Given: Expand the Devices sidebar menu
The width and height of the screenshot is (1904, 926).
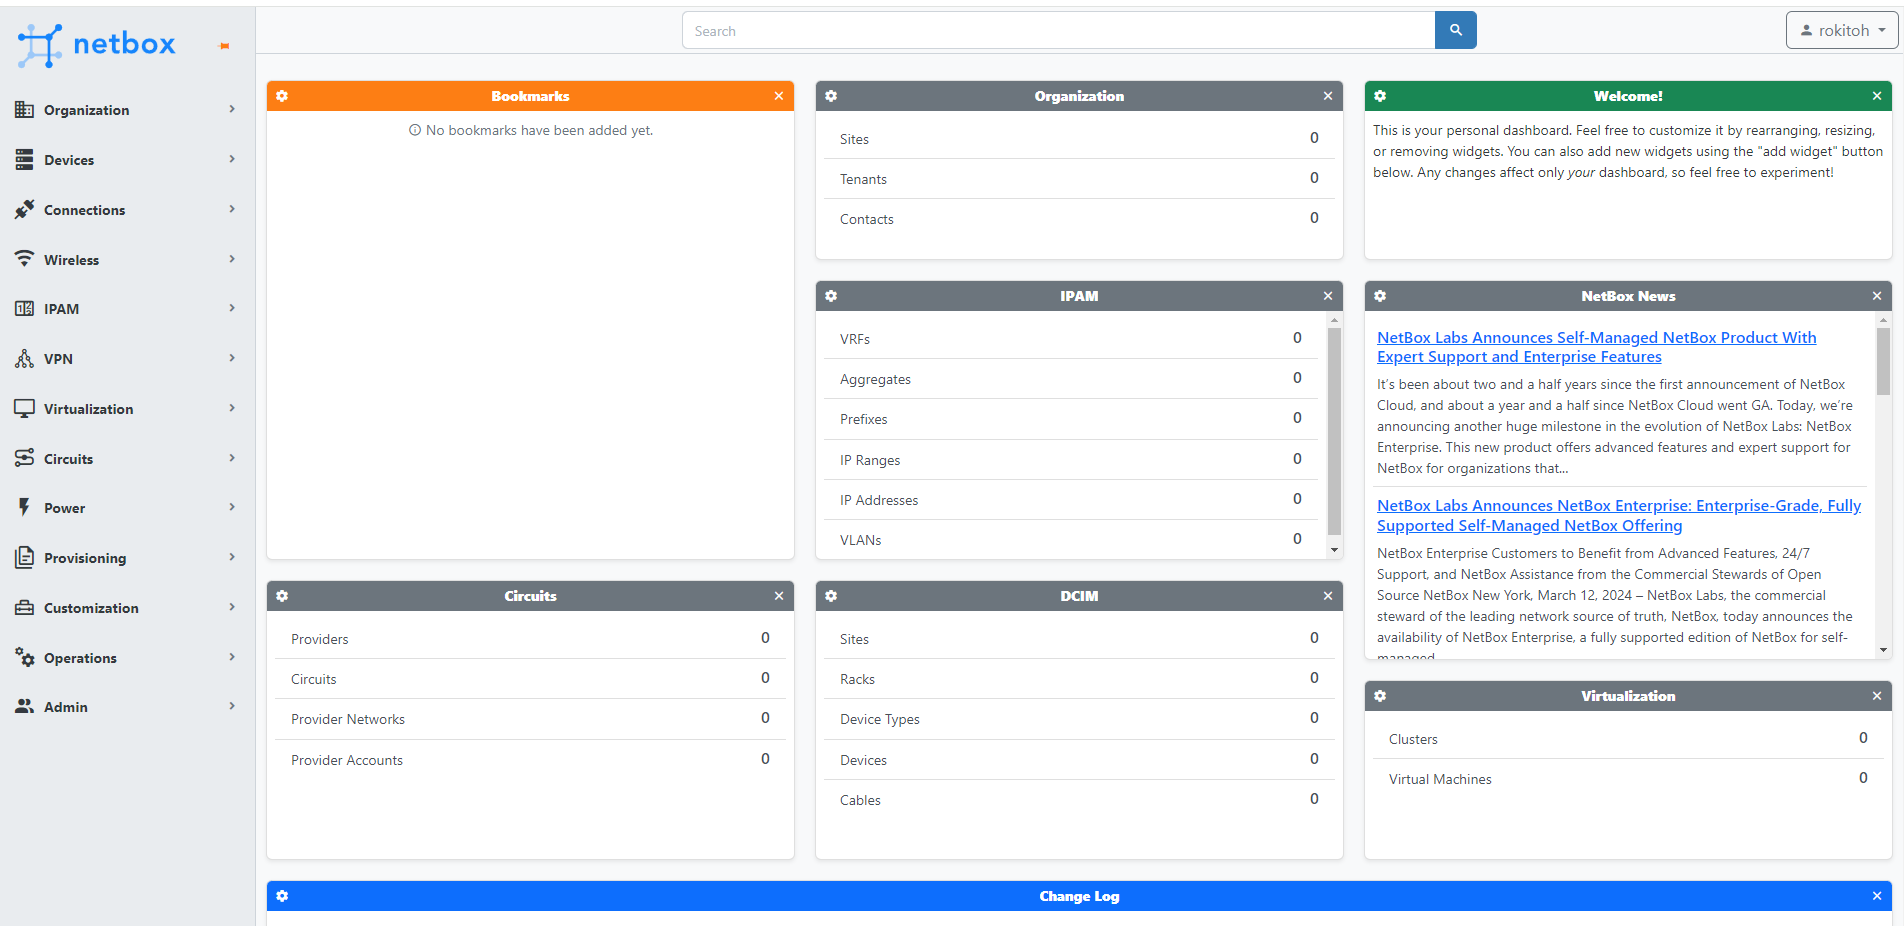Looking at the screenshot, I should [x=126, y=160].
